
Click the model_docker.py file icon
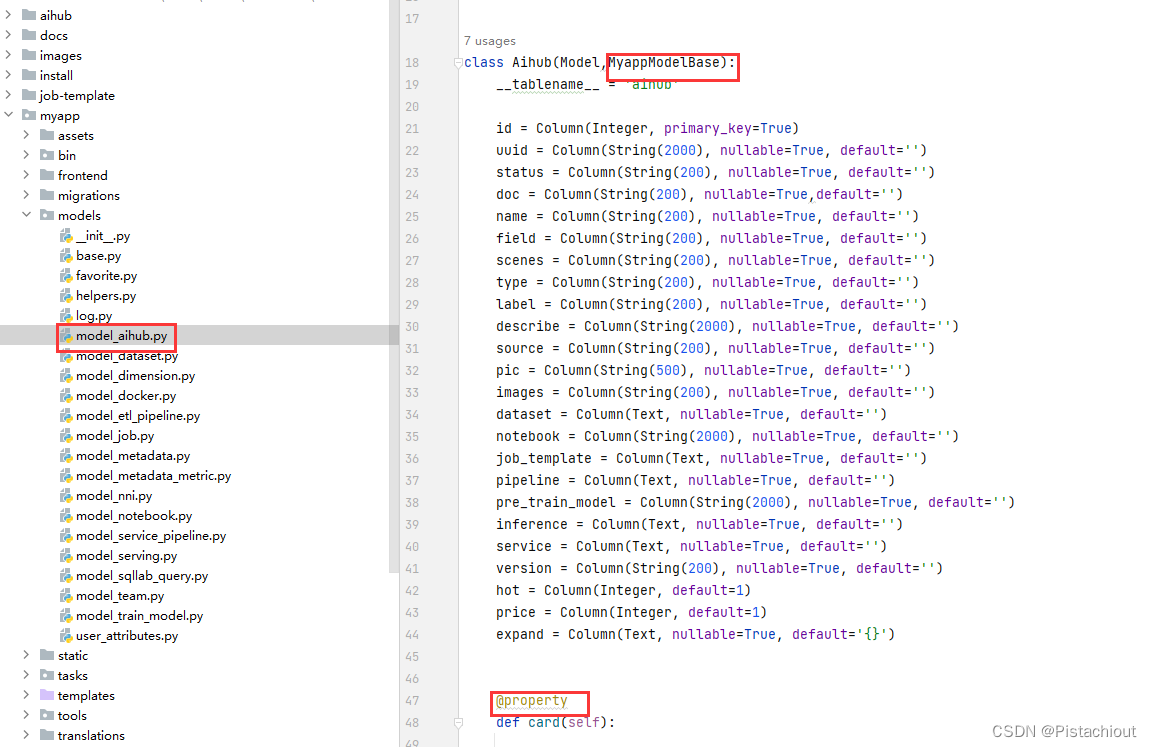[66, 395]
